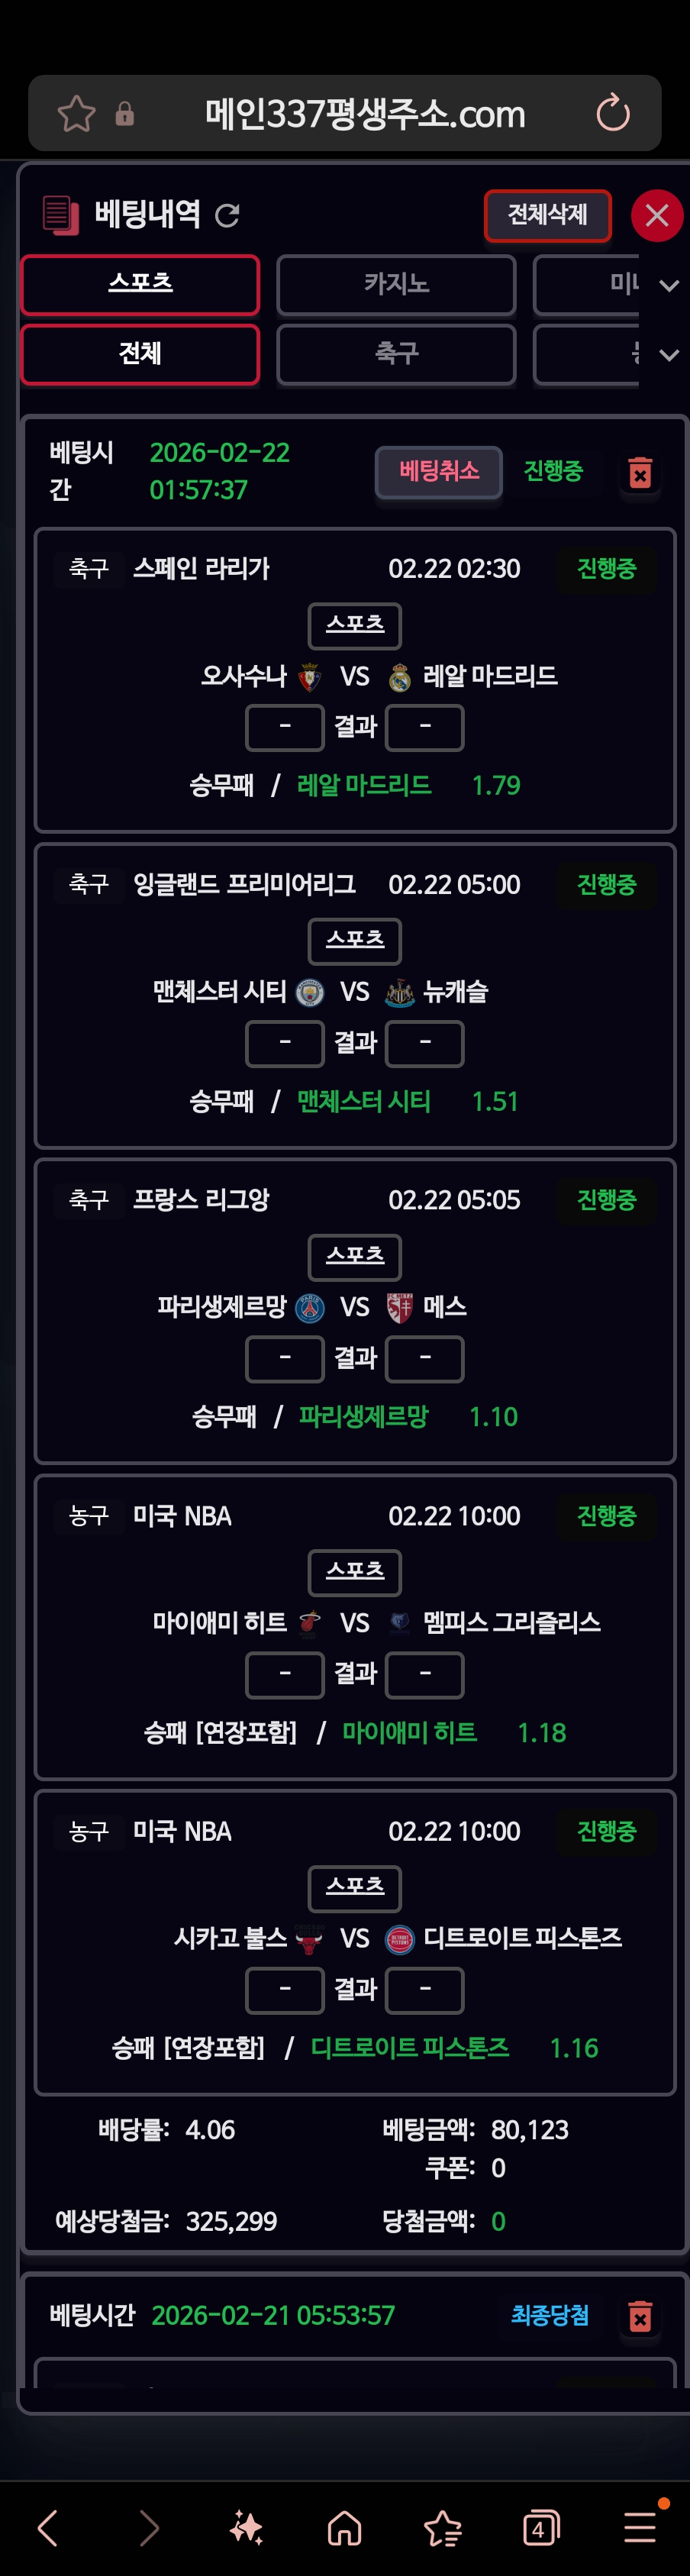Reload the page with refresh icon

612,113
